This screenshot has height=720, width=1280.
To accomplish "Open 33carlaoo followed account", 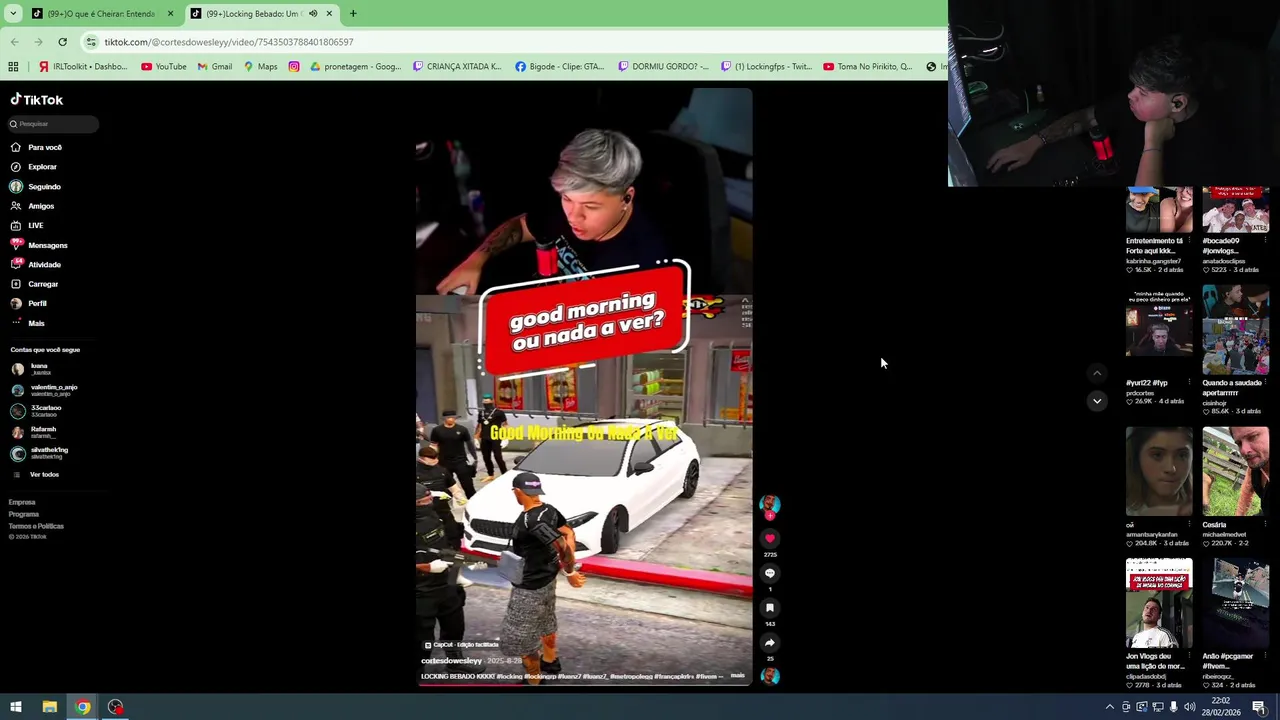I will 37,411.
